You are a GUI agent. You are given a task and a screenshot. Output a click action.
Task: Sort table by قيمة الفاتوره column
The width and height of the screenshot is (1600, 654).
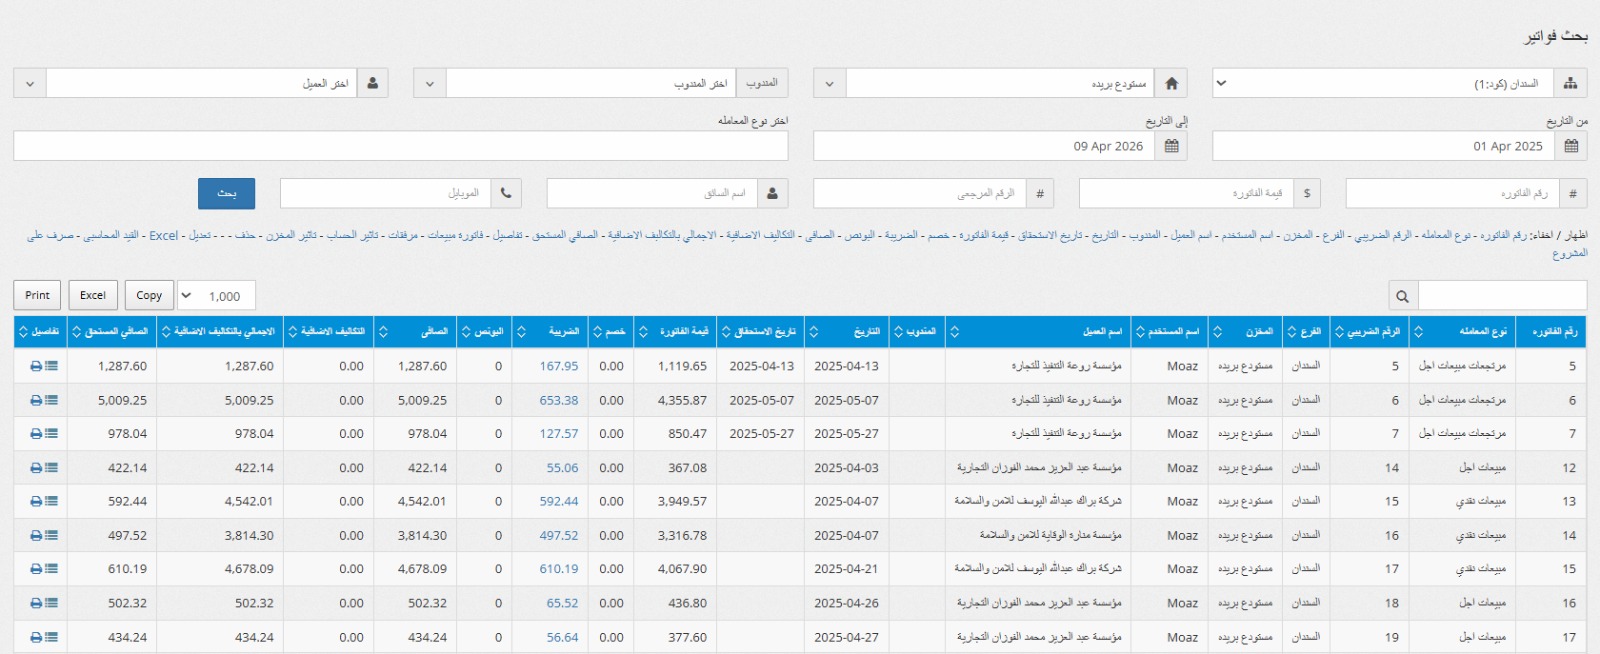tap(676, 332)
